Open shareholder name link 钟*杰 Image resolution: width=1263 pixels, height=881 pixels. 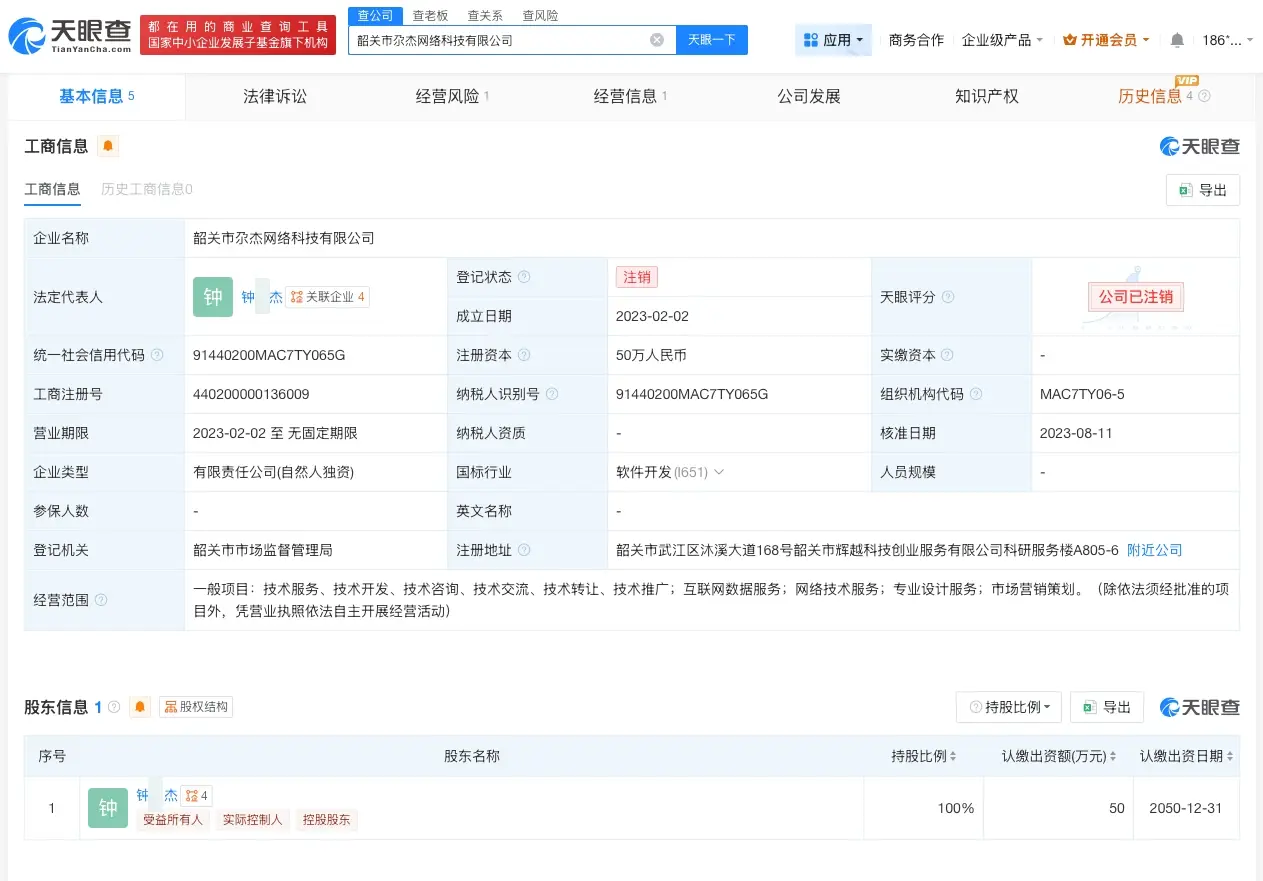pos(157,796)
